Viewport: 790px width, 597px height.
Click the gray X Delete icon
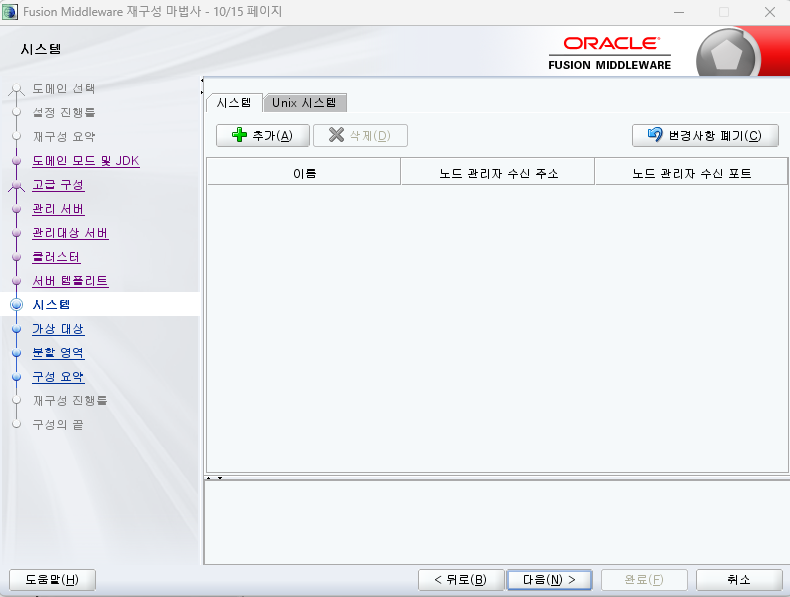click(336, 135)
